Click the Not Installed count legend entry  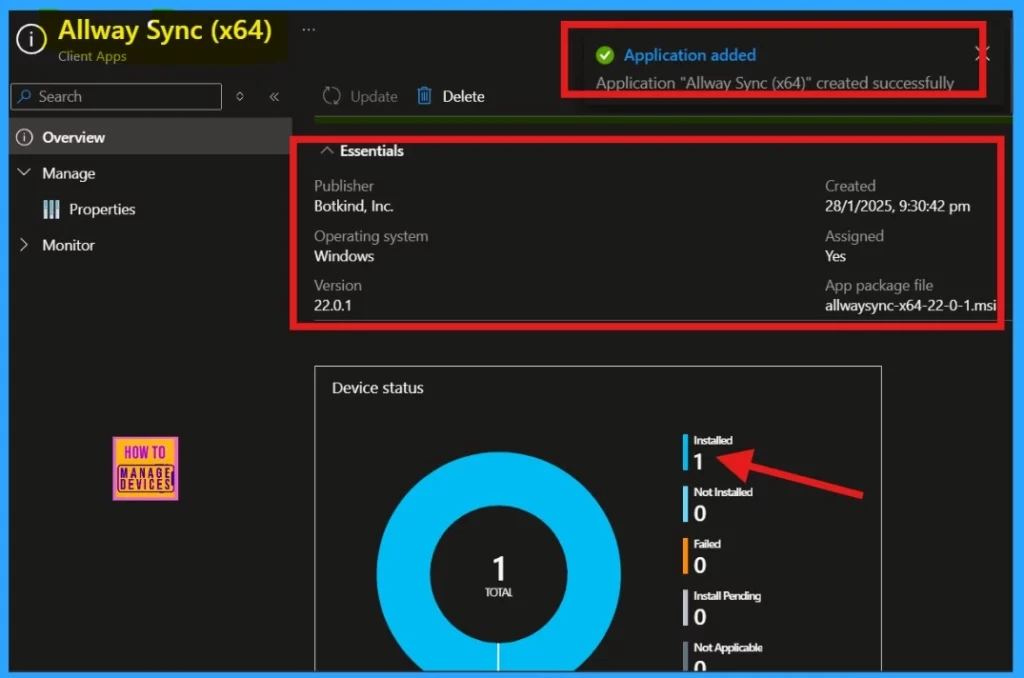click(718, 504)
